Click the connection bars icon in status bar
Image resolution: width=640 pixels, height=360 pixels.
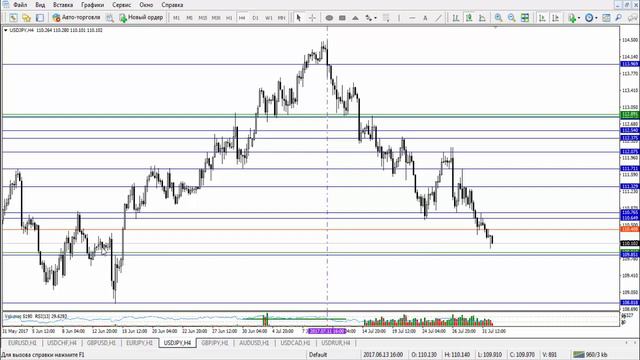click(578, 354)
